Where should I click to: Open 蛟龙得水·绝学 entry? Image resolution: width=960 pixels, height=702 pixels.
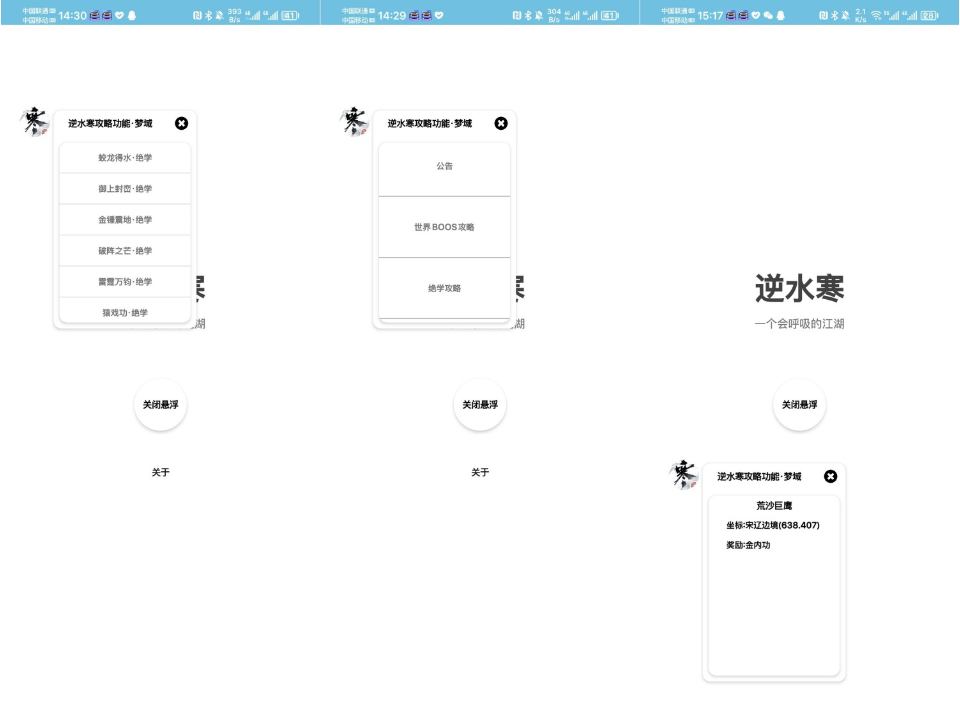click(125, 158)
